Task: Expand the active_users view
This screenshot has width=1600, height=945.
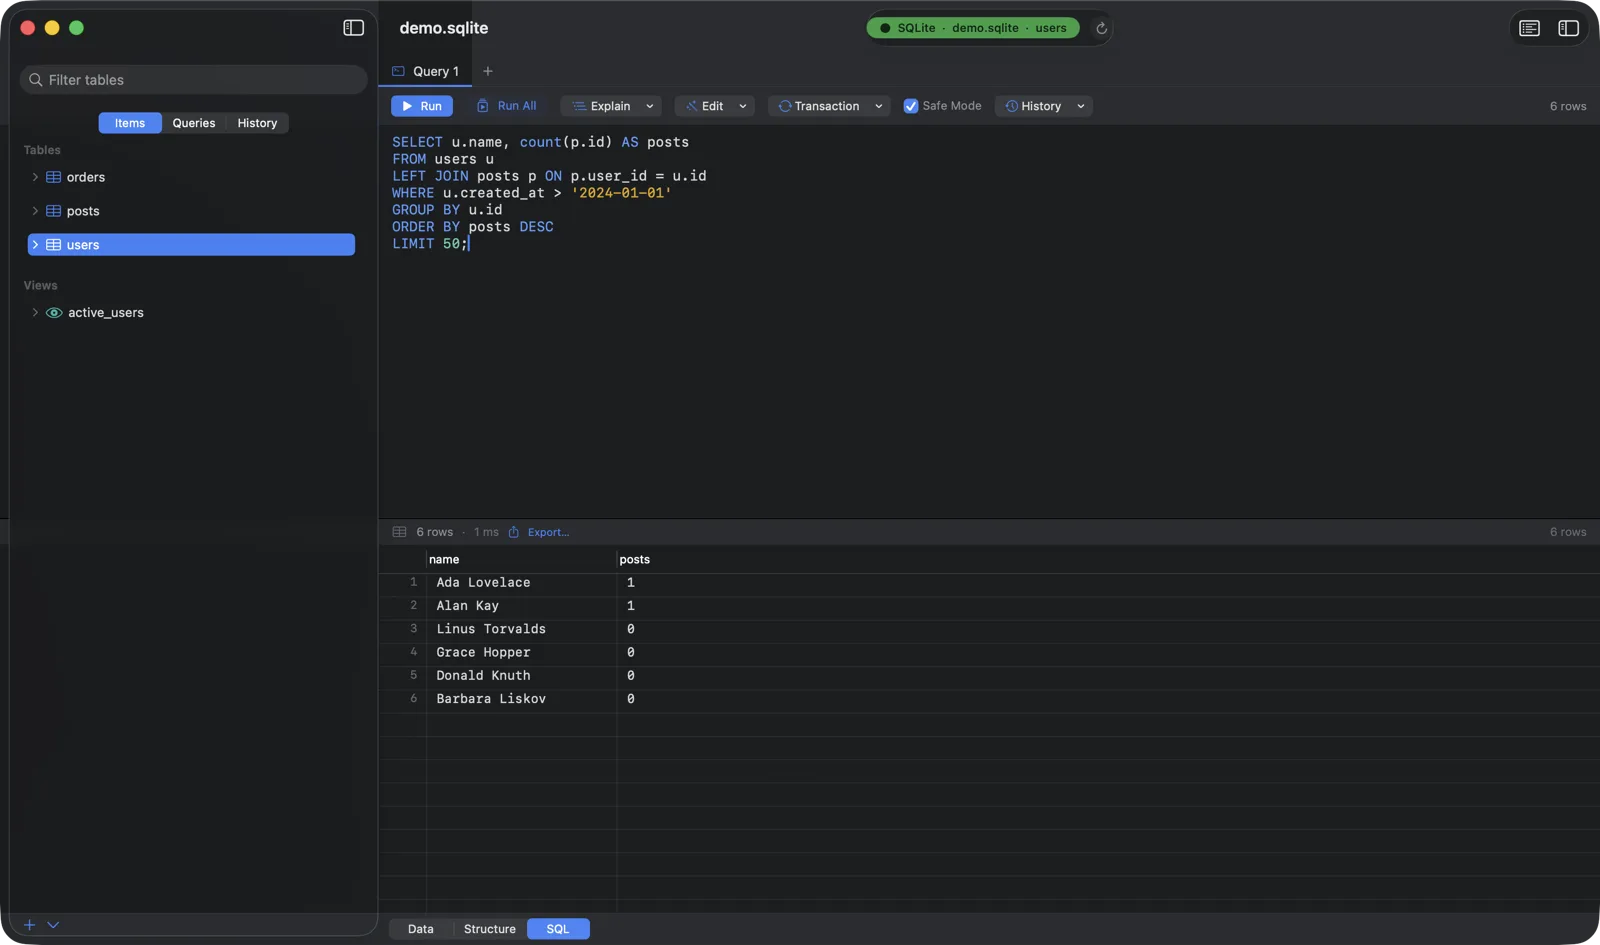Action: click(35, 313)
